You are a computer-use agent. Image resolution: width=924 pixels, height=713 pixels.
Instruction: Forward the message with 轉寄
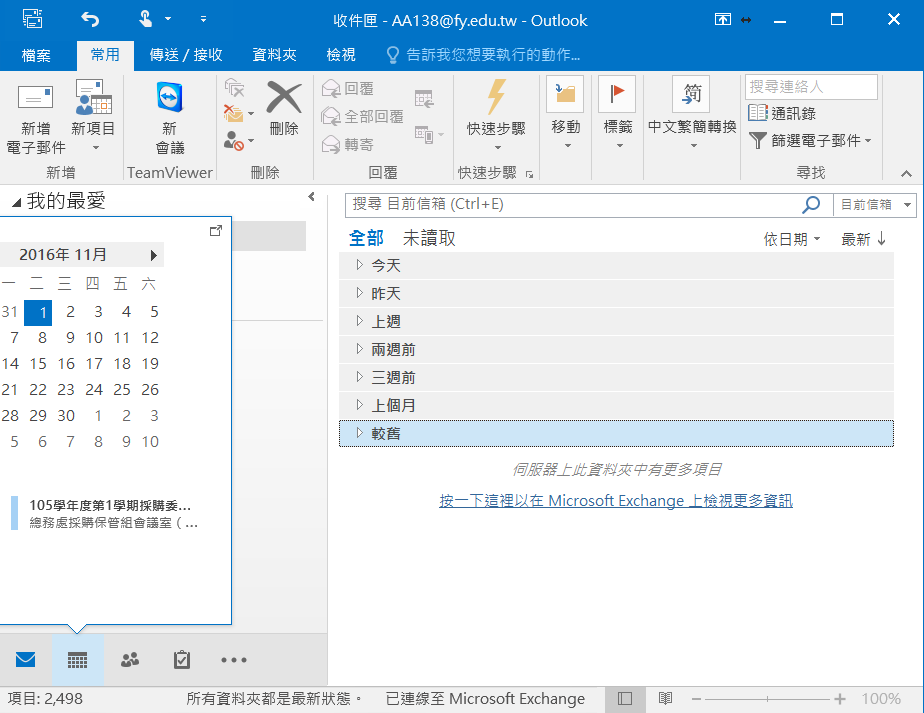point(348,144)
